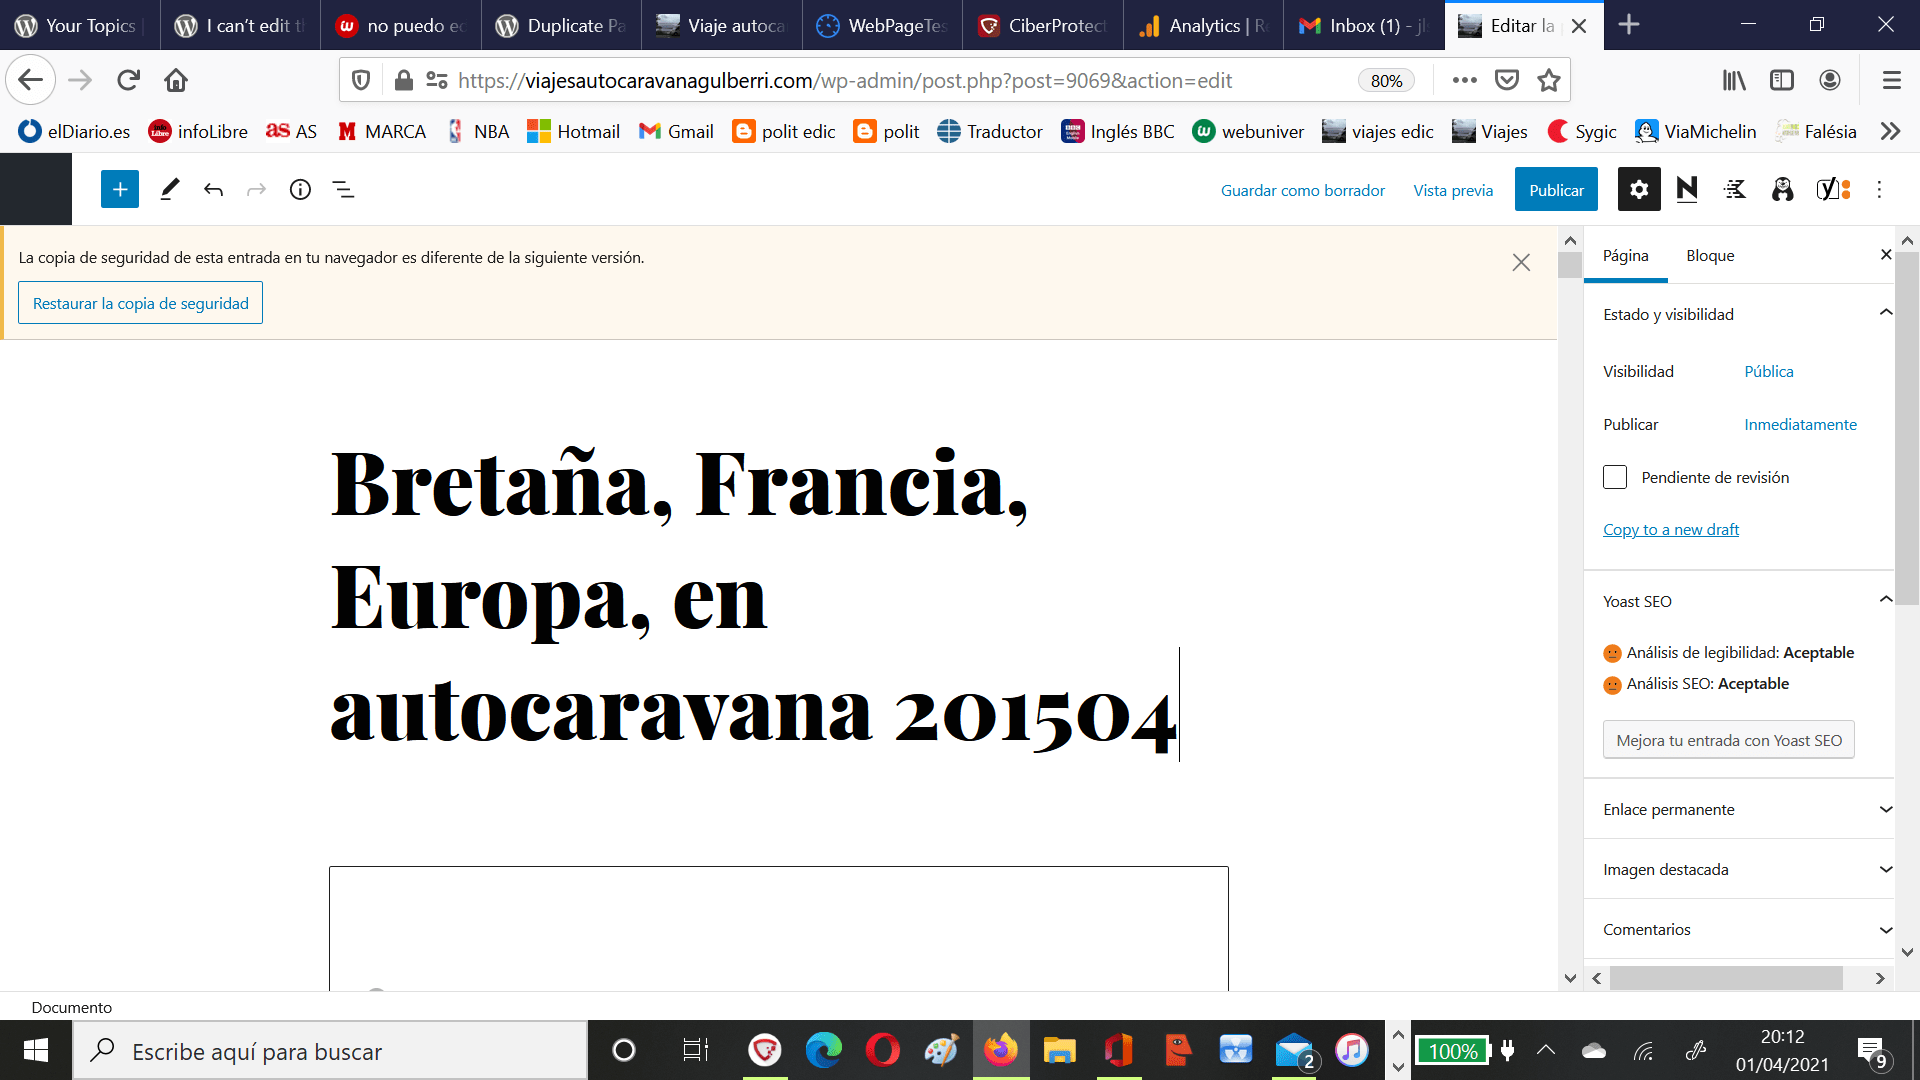Open the Neve N plugin icon

click(x=1687, y=189)
